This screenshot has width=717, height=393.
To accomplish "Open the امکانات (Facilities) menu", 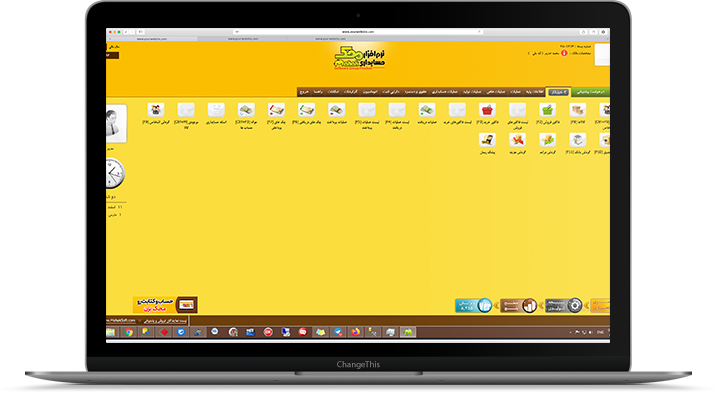I will click(333, 92).
